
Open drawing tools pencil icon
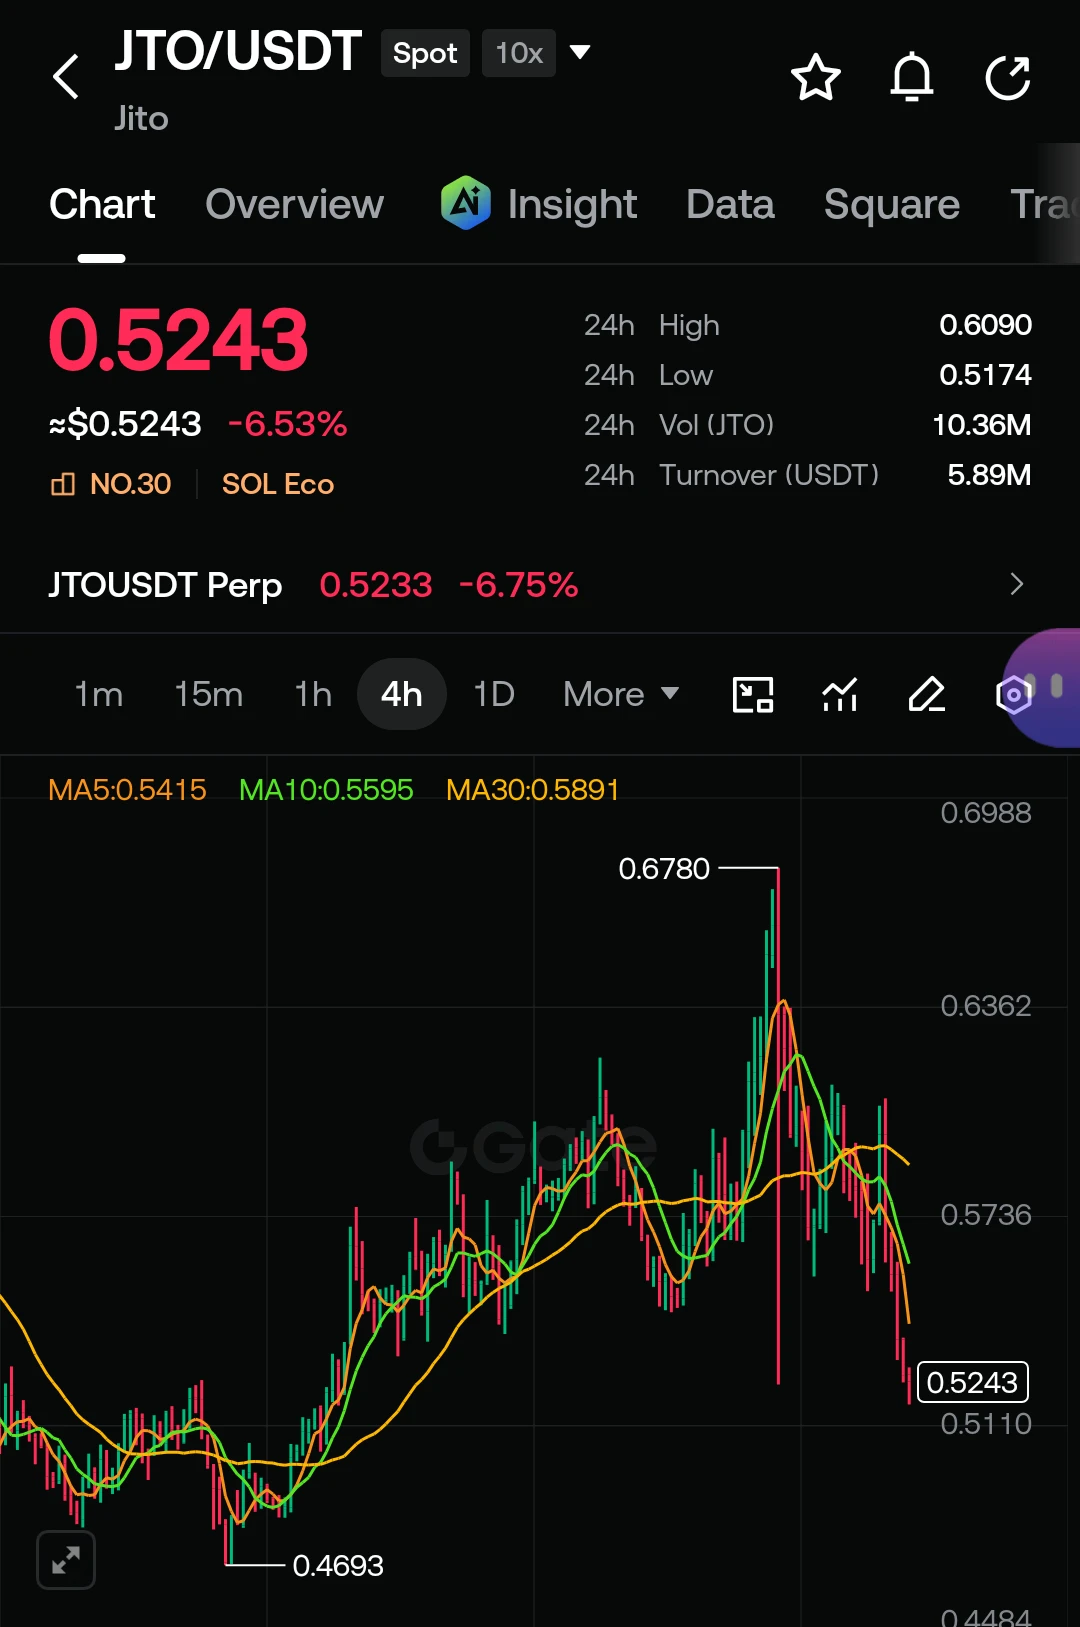point(927,694)
